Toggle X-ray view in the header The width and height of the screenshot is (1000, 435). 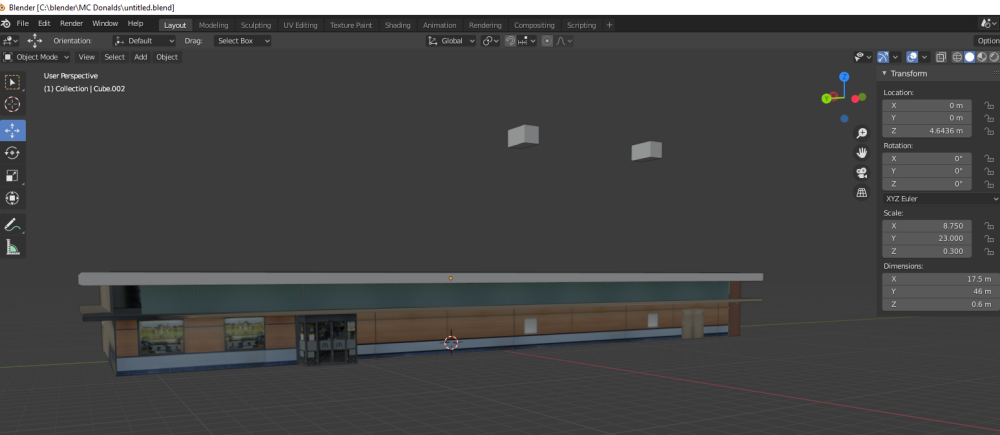click(x=941, y=57)
